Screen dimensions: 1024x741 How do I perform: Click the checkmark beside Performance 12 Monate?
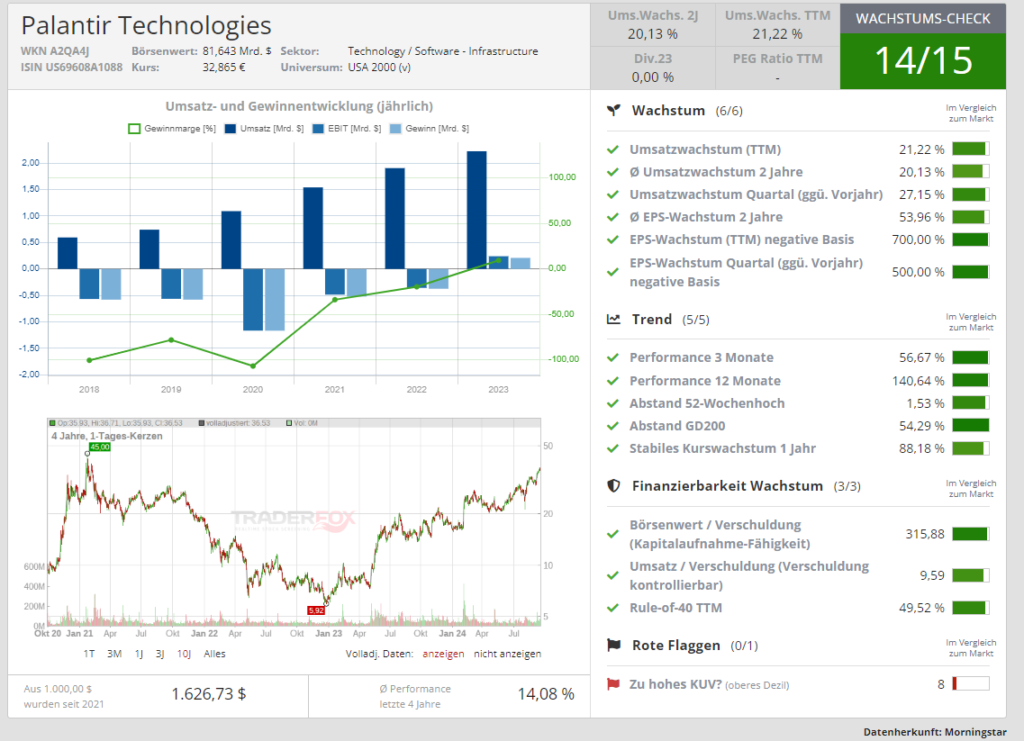click(x=612, y=381)
